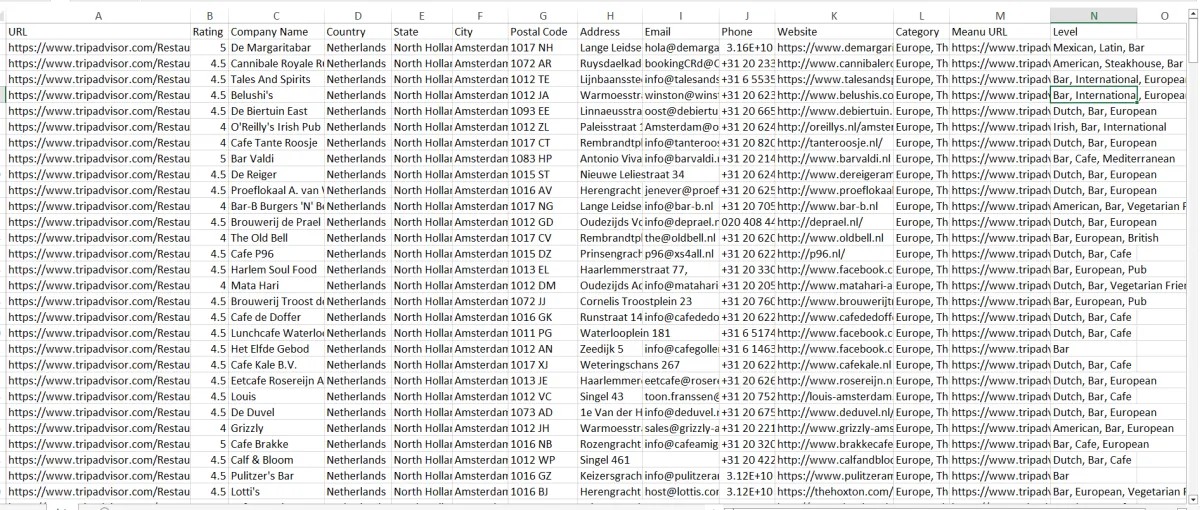This screenshot has width=1200, height=510.
Task: Select the 'http://deprael.nl/' website cell
Action: (x=834, y=222)
